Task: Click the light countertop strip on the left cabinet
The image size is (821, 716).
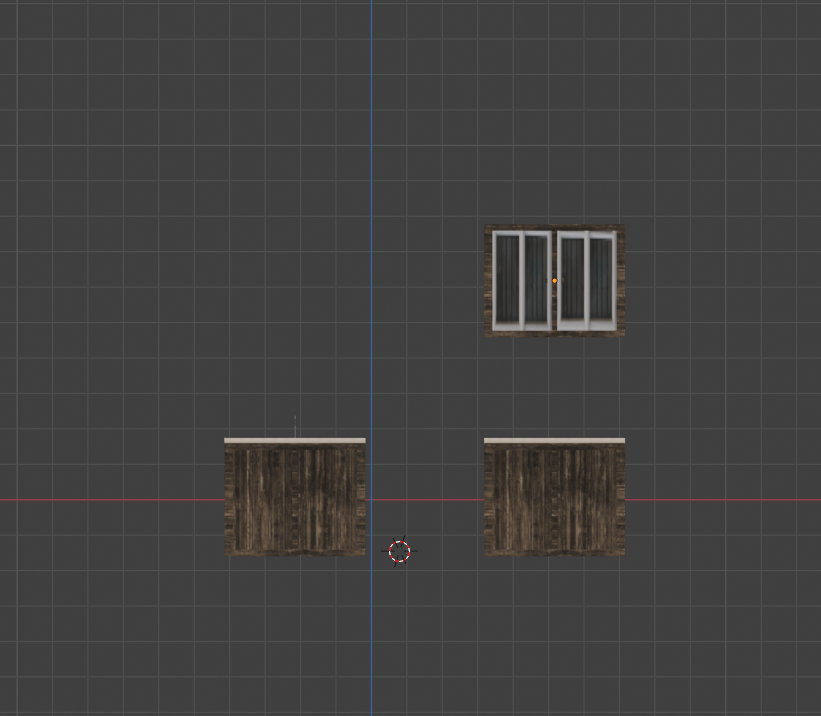Action: coord(295,440)
